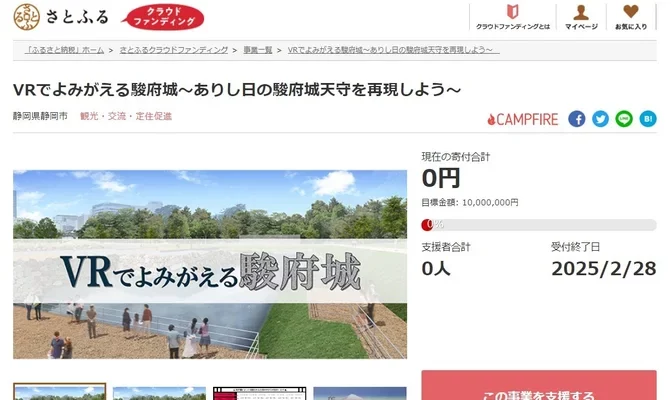
Task: Go to さとふるクラウドファンディング breadcrumb
Action: click(x=174, y=48)
